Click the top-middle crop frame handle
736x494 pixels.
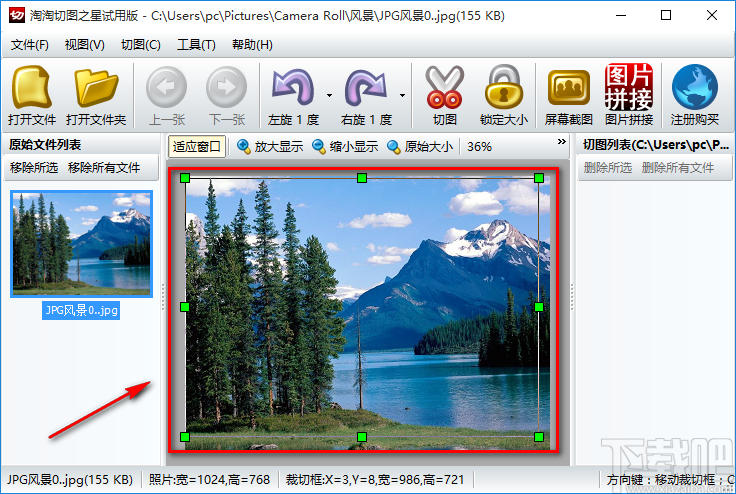click(362, 178)
